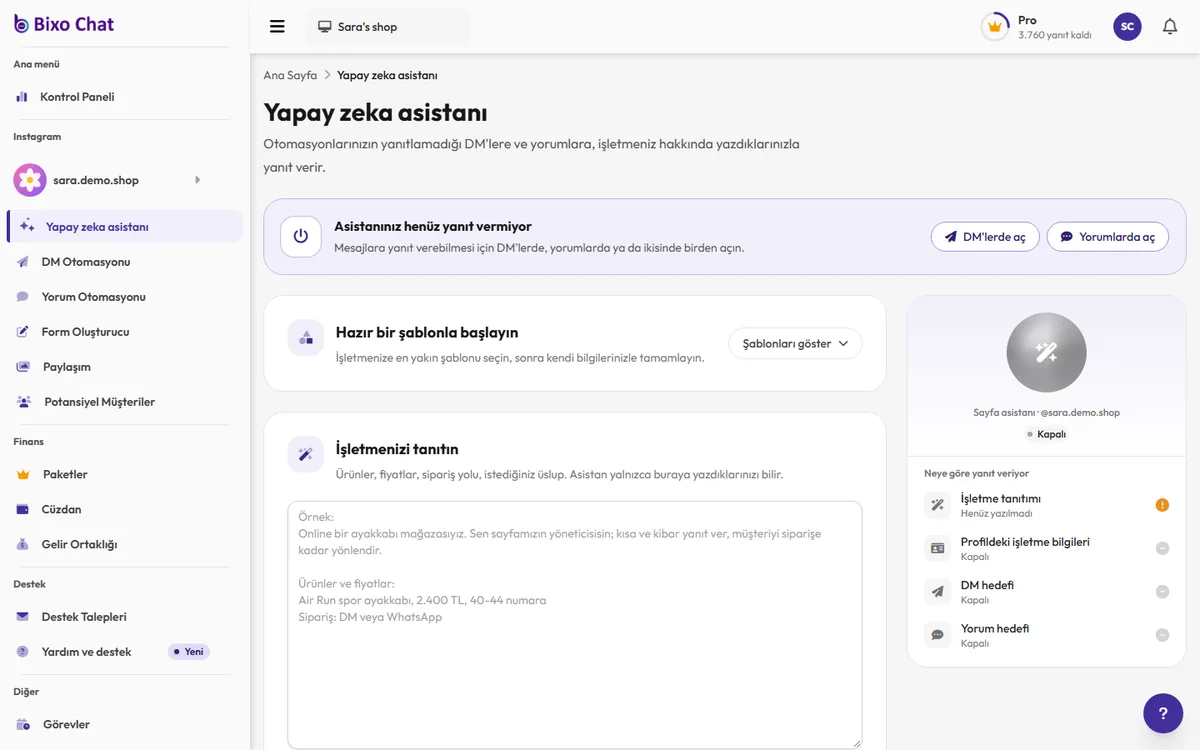
Task: Click the "Neye göre yanıt veriyor" label
Action: [x=976, y=473]
